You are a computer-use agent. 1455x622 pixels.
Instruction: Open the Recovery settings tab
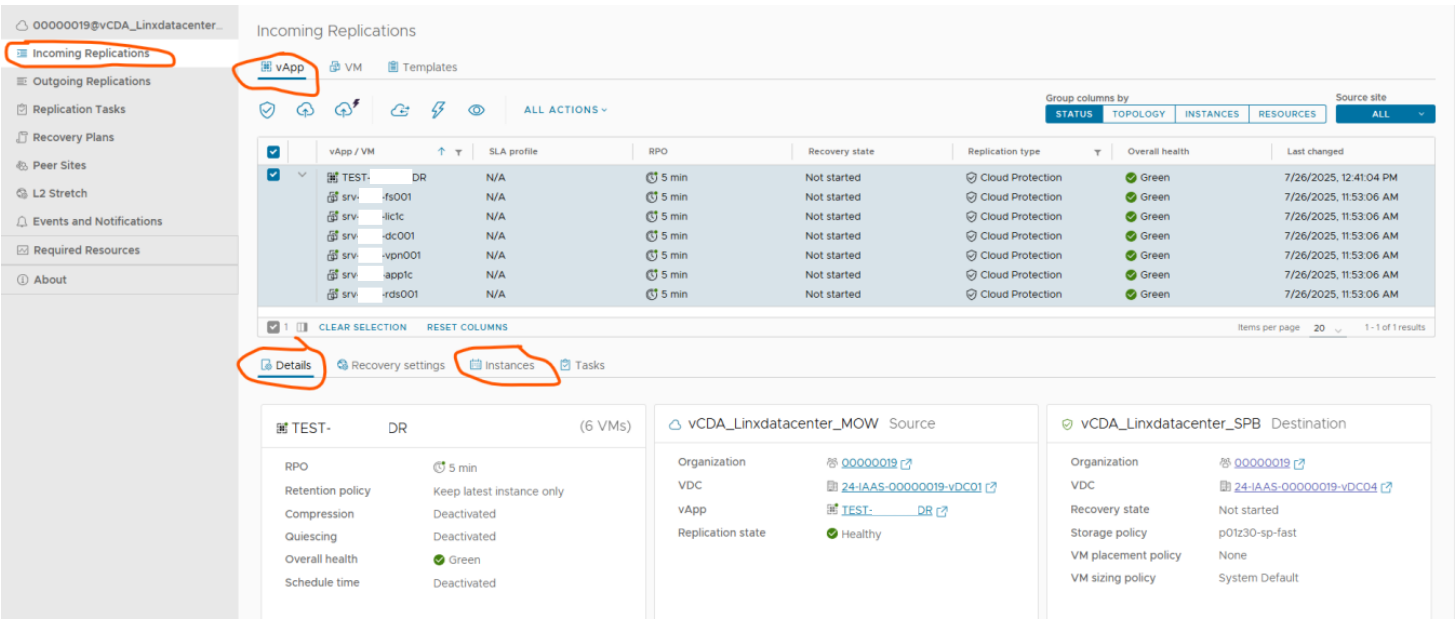click(x=391, y=365)
